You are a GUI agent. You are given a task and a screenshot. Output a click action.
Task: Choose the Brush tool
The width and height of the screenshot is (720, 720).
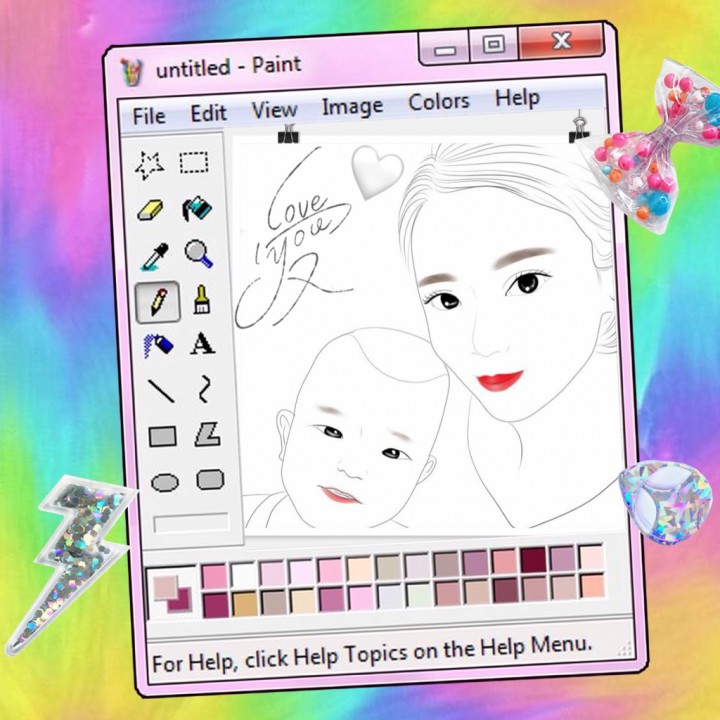coord(202,299)
